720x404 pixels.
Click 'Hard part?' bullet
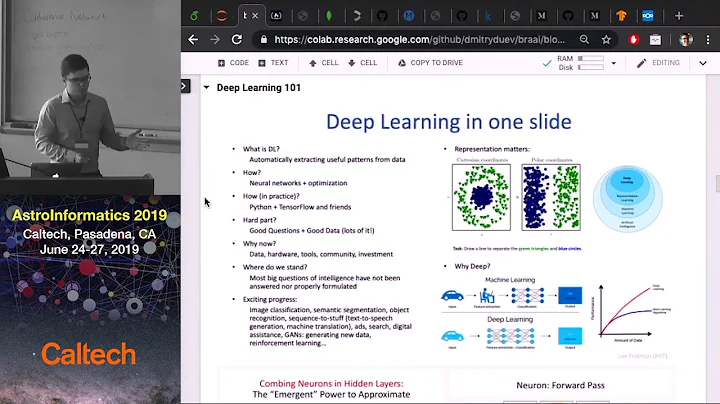(x=259, y=220)
